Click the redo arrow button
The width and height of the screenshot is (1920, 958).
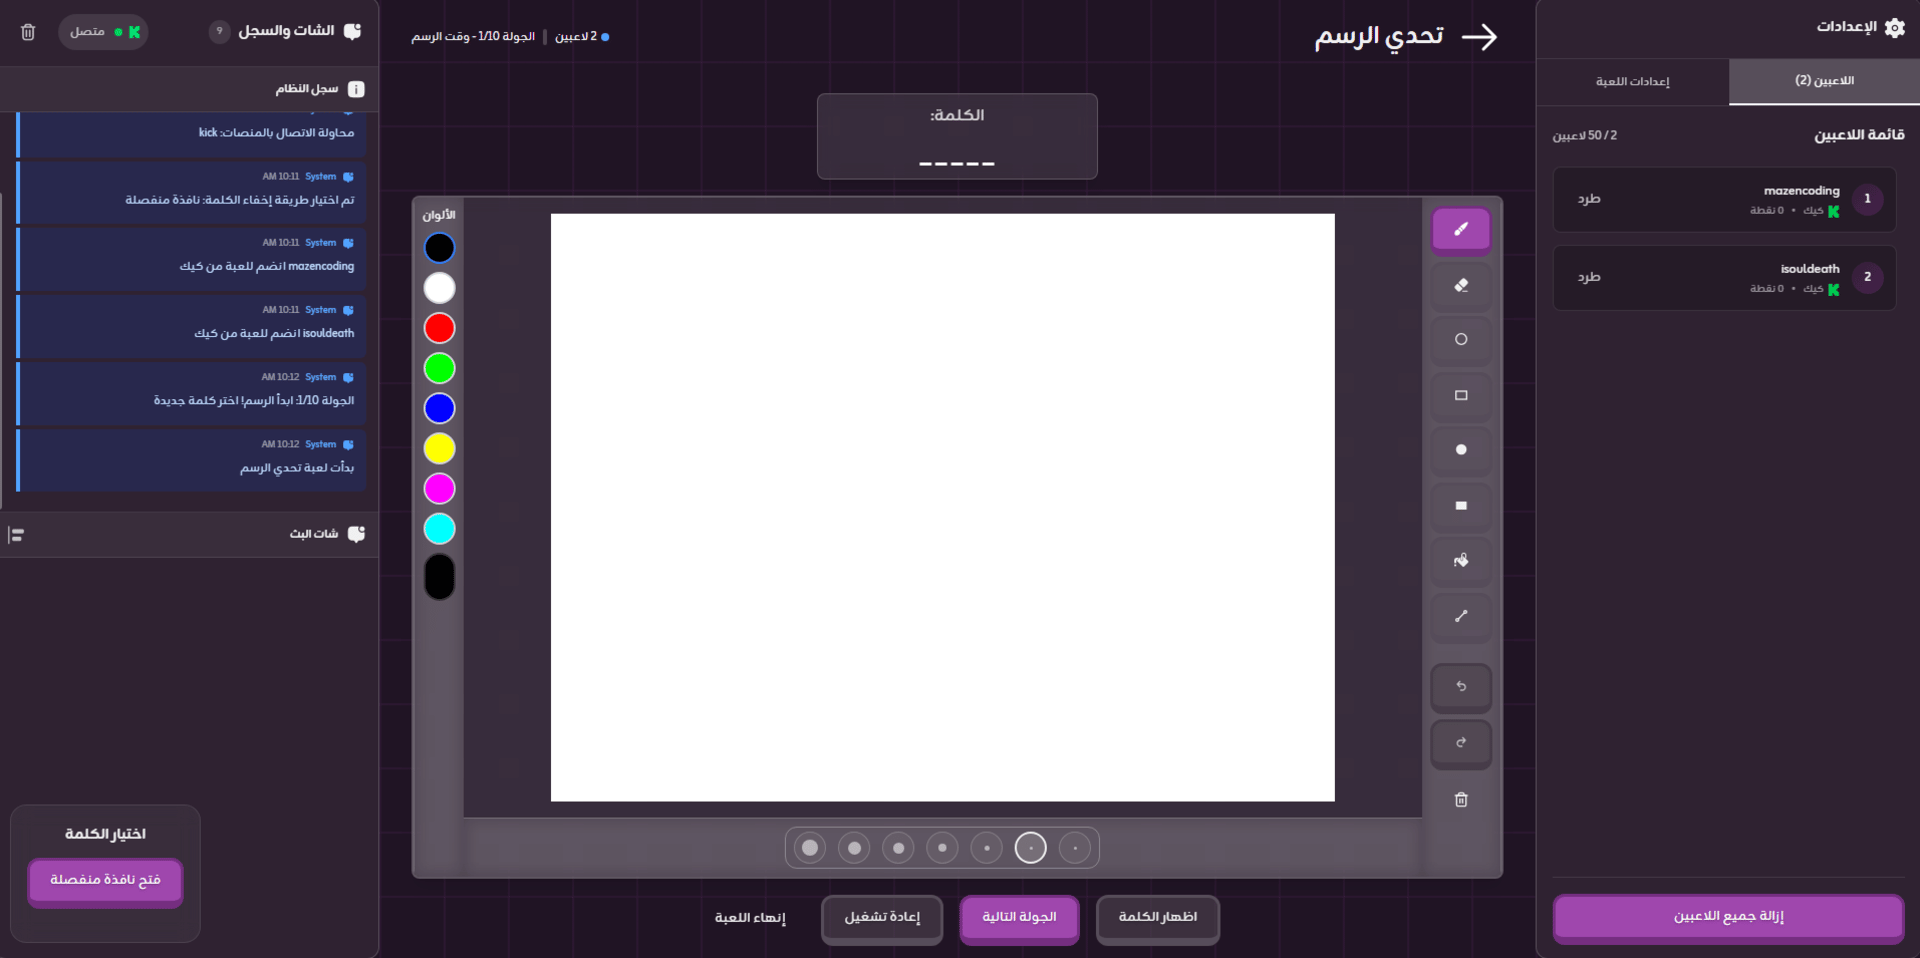1461,743
